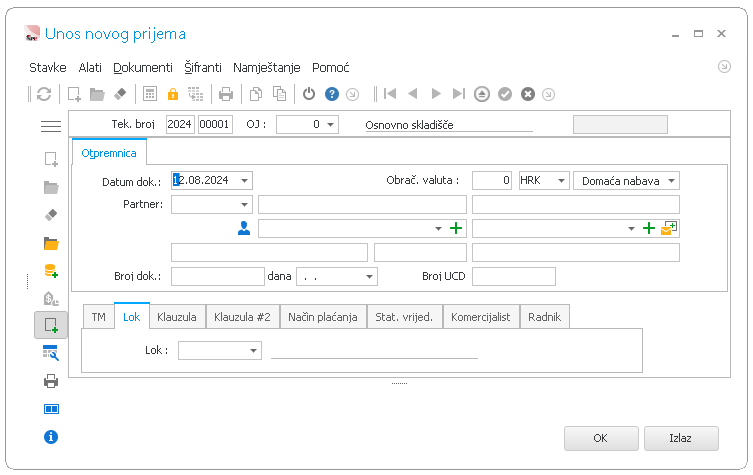753x475 pixels.
Task: Switch to the Klauzula #2 tab
Action: (x=242, y=317)
